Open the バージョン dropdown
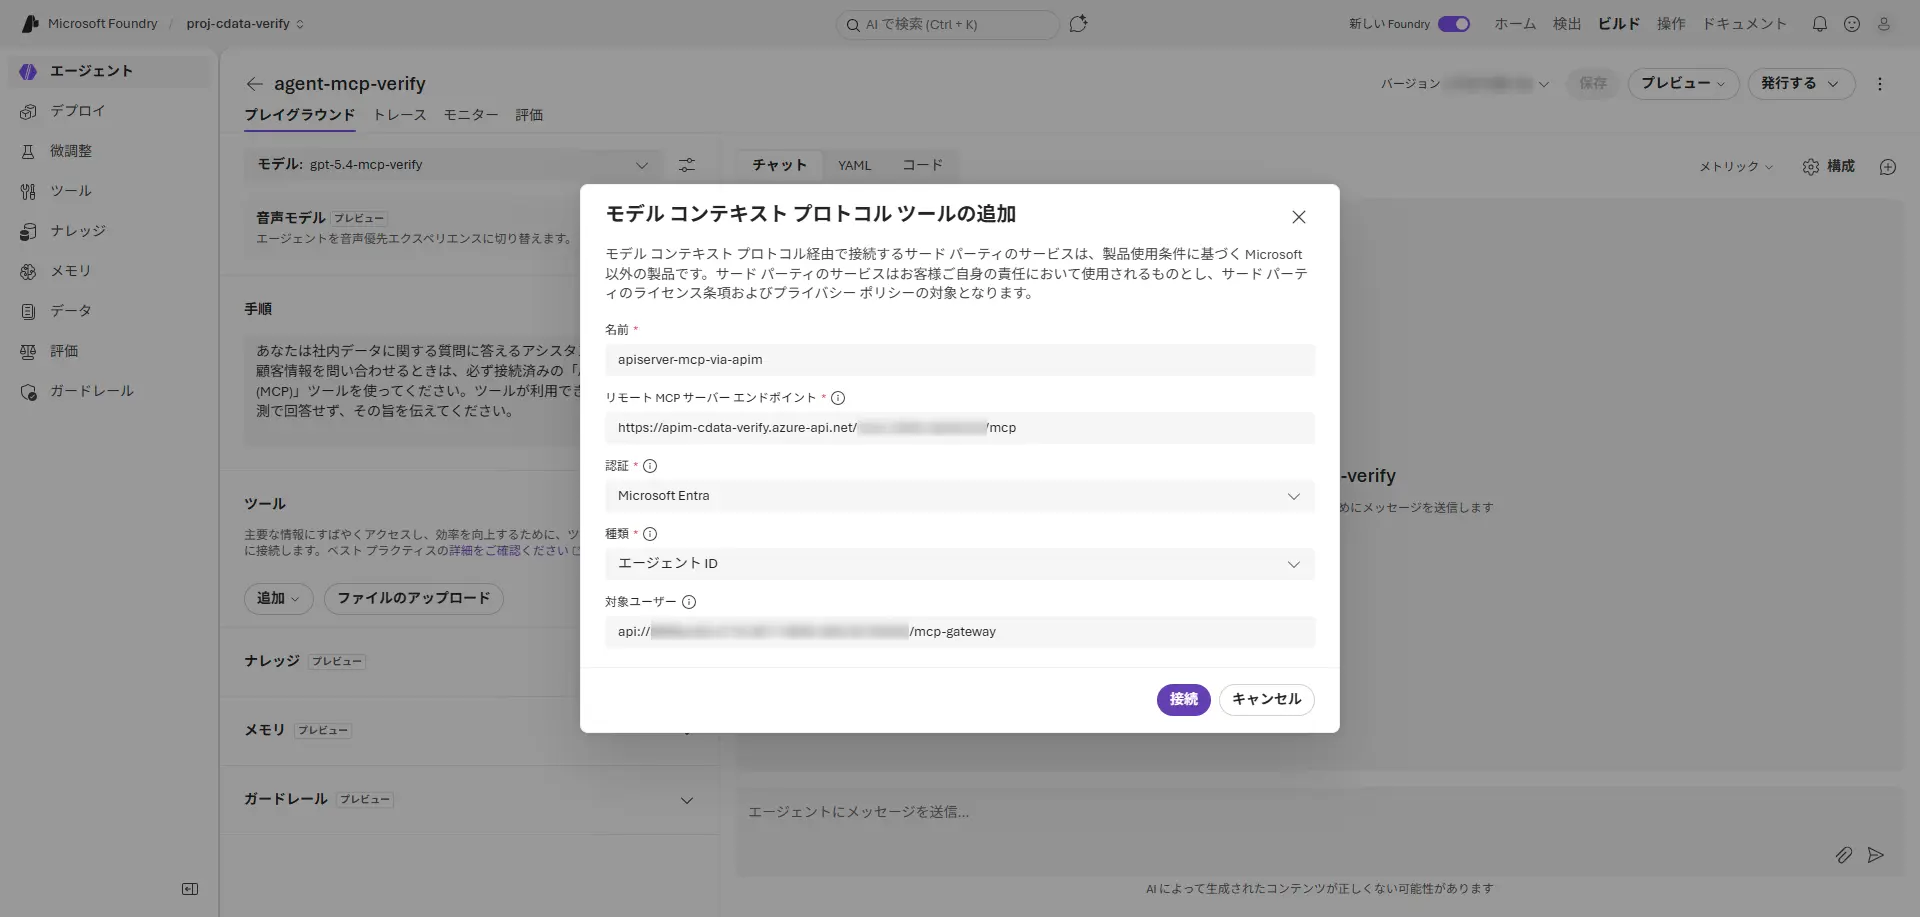This screenshot has height=917, width=1920. click(x=1465, y=84)
